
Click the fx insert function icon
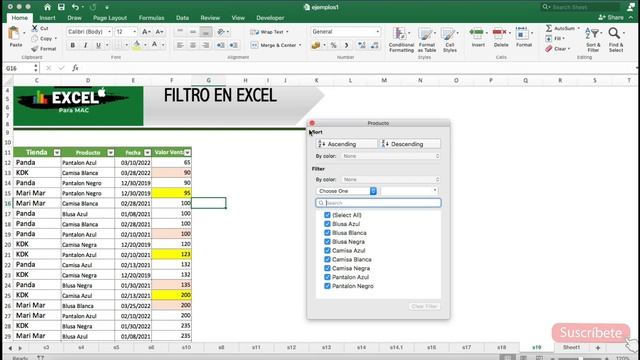[75, 68]
